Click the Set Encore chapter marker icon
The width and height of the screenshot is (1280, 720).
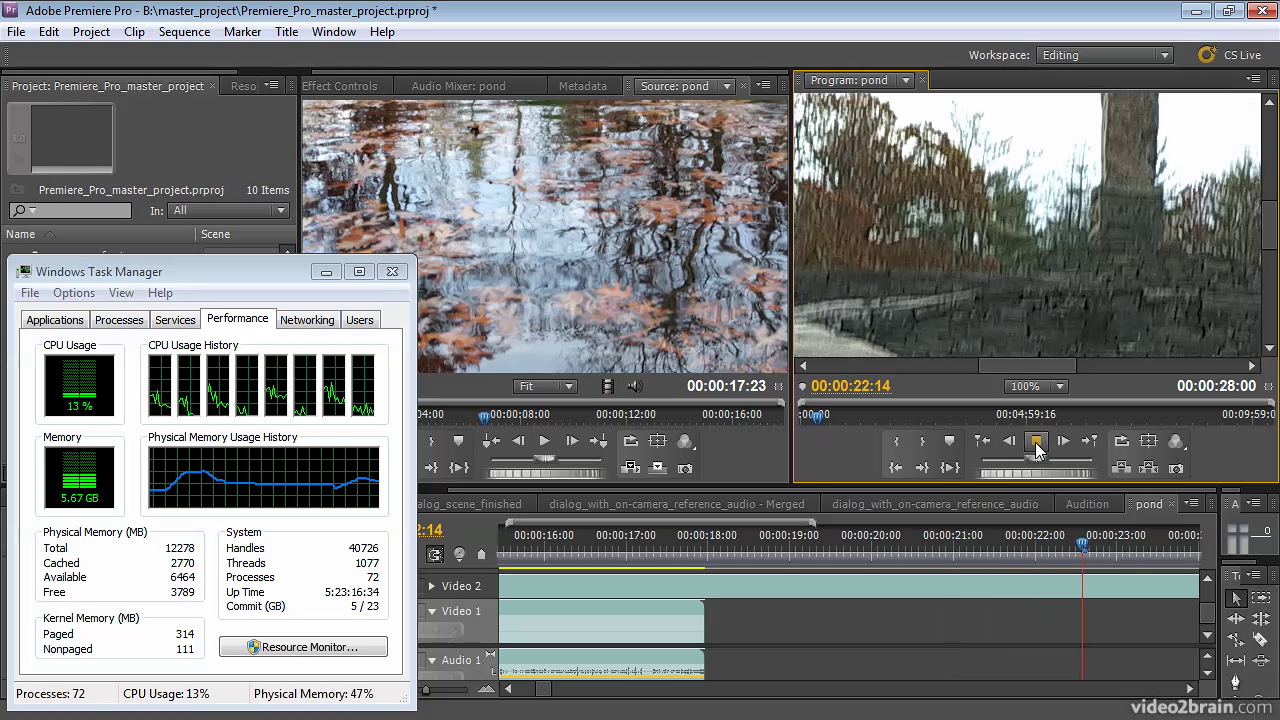click(x=459, y=554)
